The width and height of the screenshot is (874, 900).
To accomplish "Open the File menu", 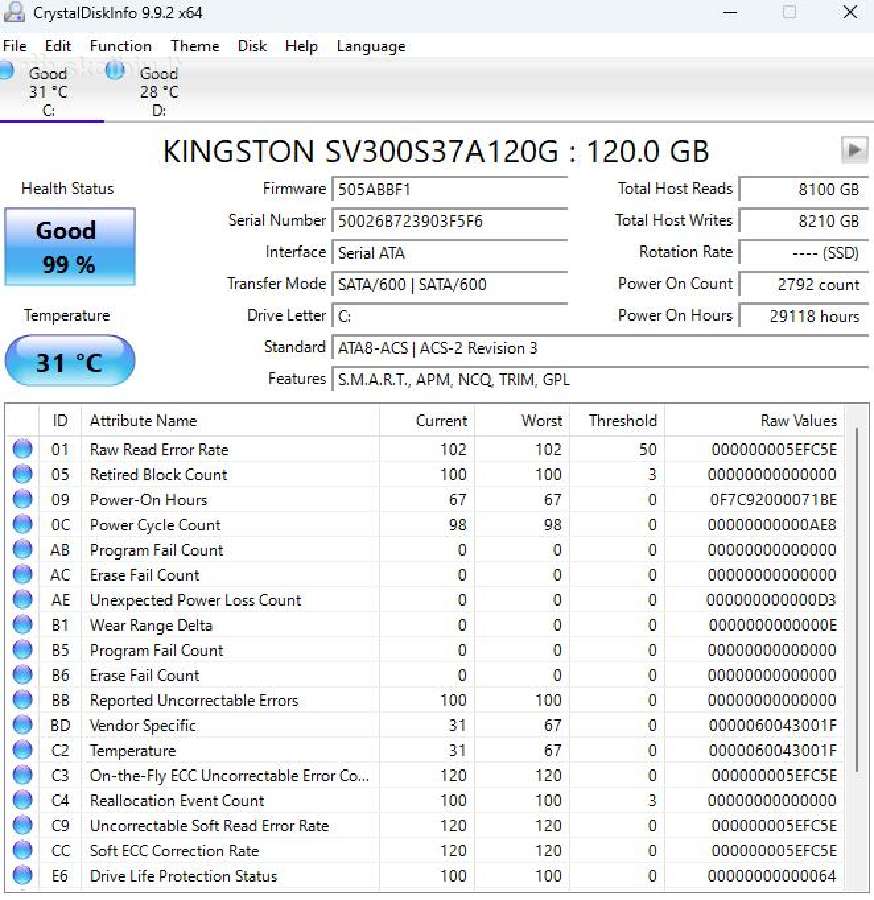I will click(x=14, y=46).
